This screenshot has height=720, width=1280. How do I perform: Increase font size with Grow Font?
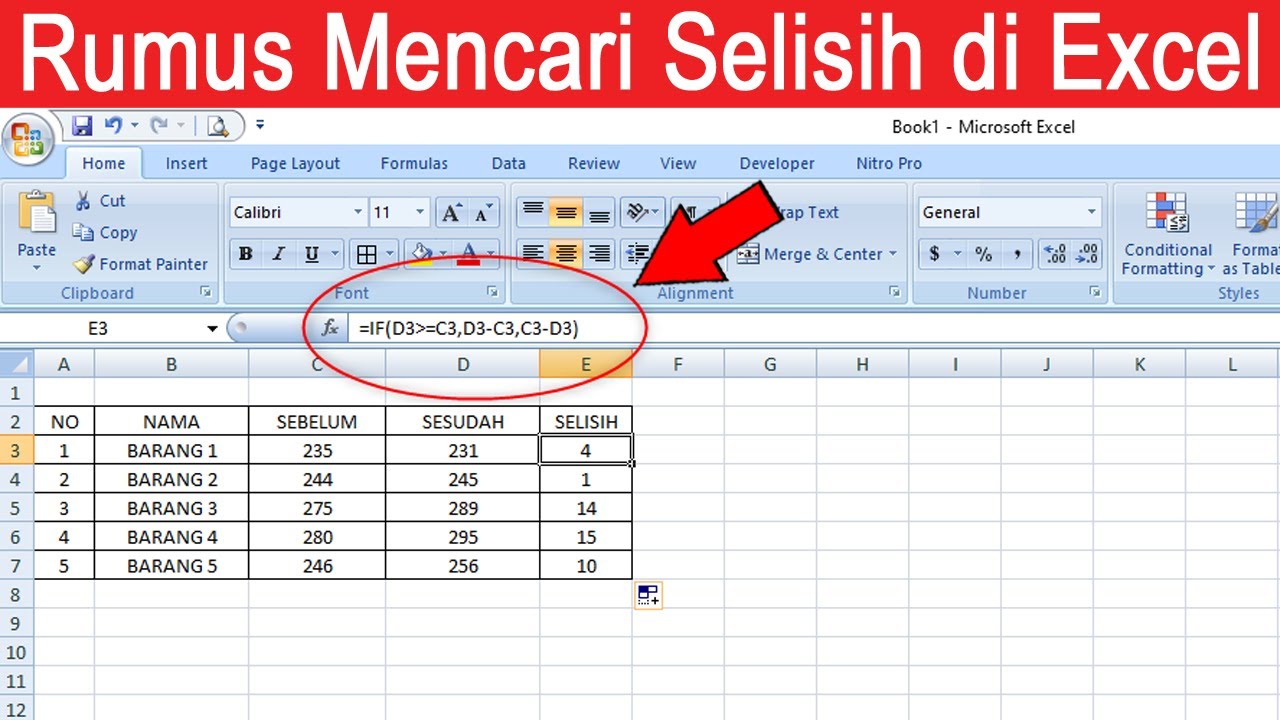[452, 212]
